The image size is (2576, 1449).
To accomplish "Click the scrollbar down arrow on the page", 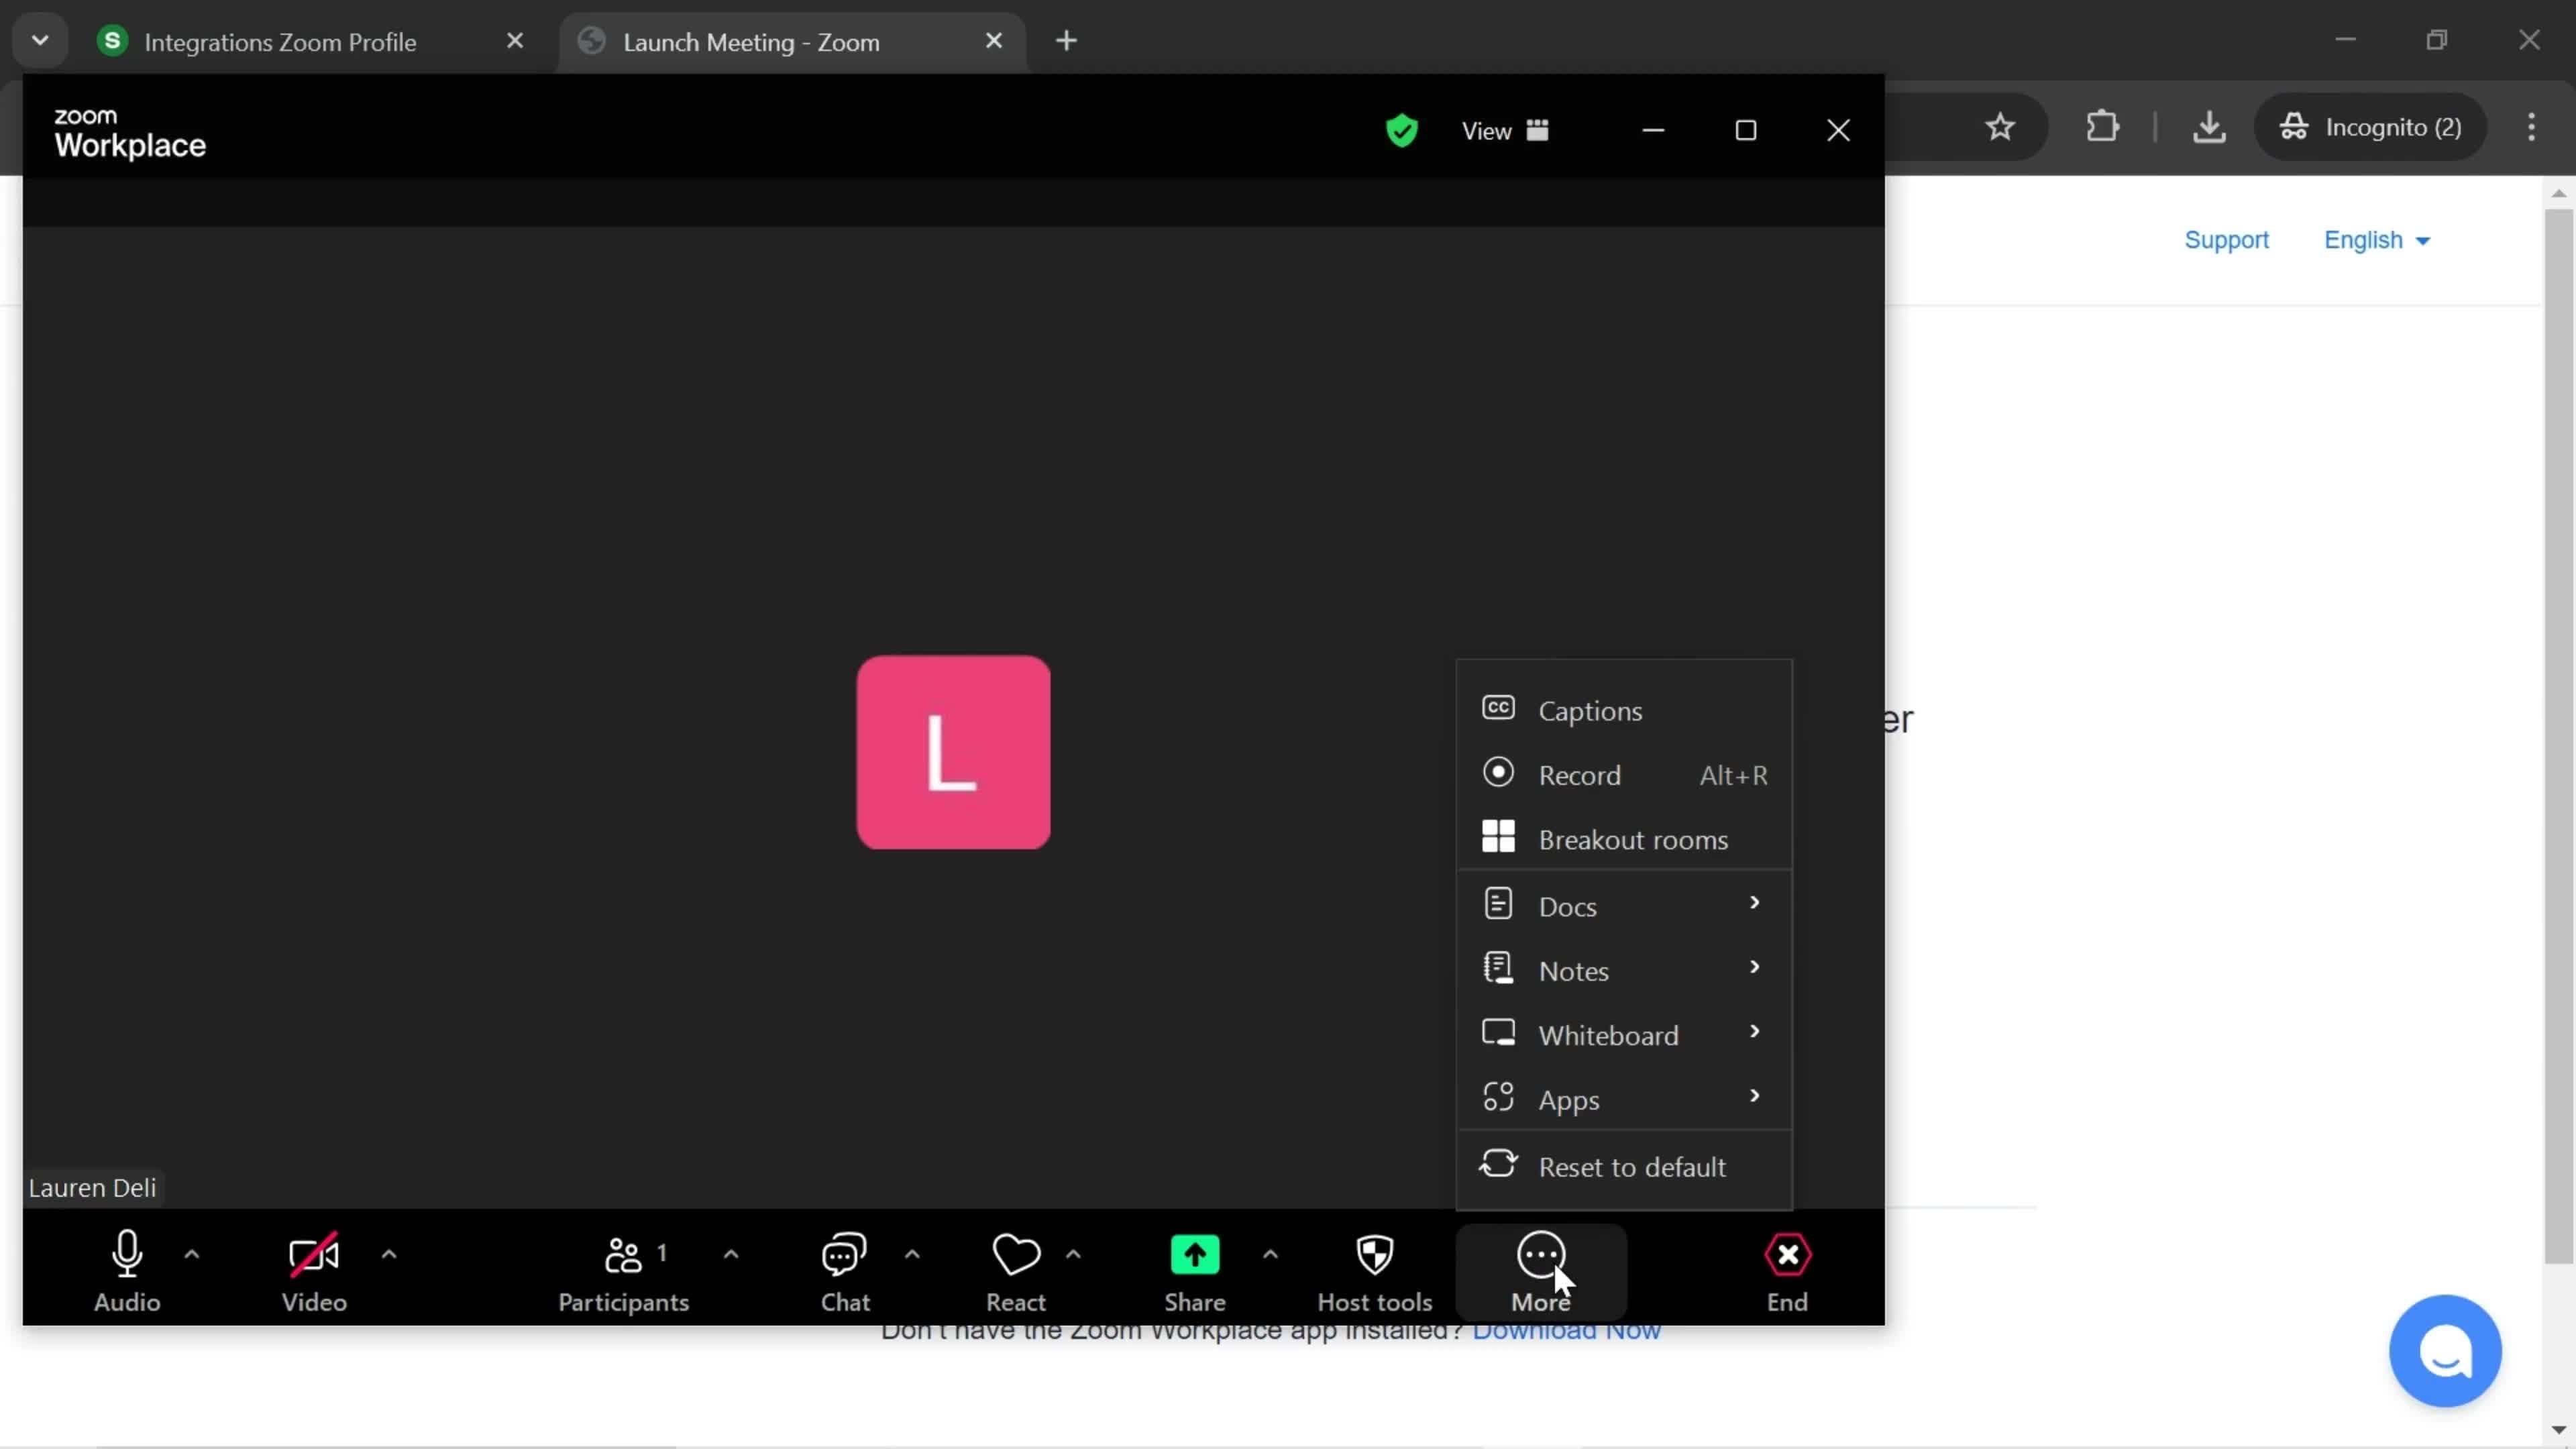I will (2558, 1430).
